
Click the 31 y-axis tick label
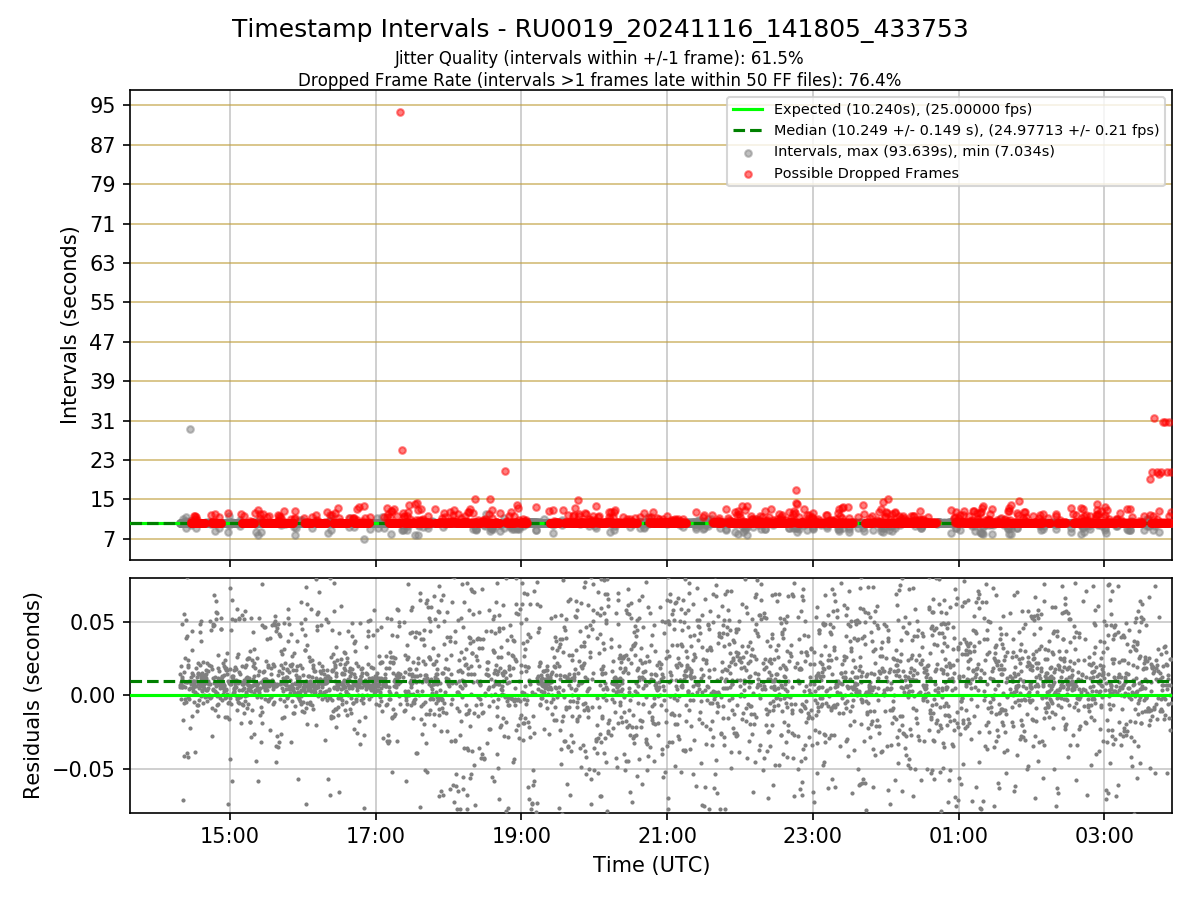click(104, 421)
